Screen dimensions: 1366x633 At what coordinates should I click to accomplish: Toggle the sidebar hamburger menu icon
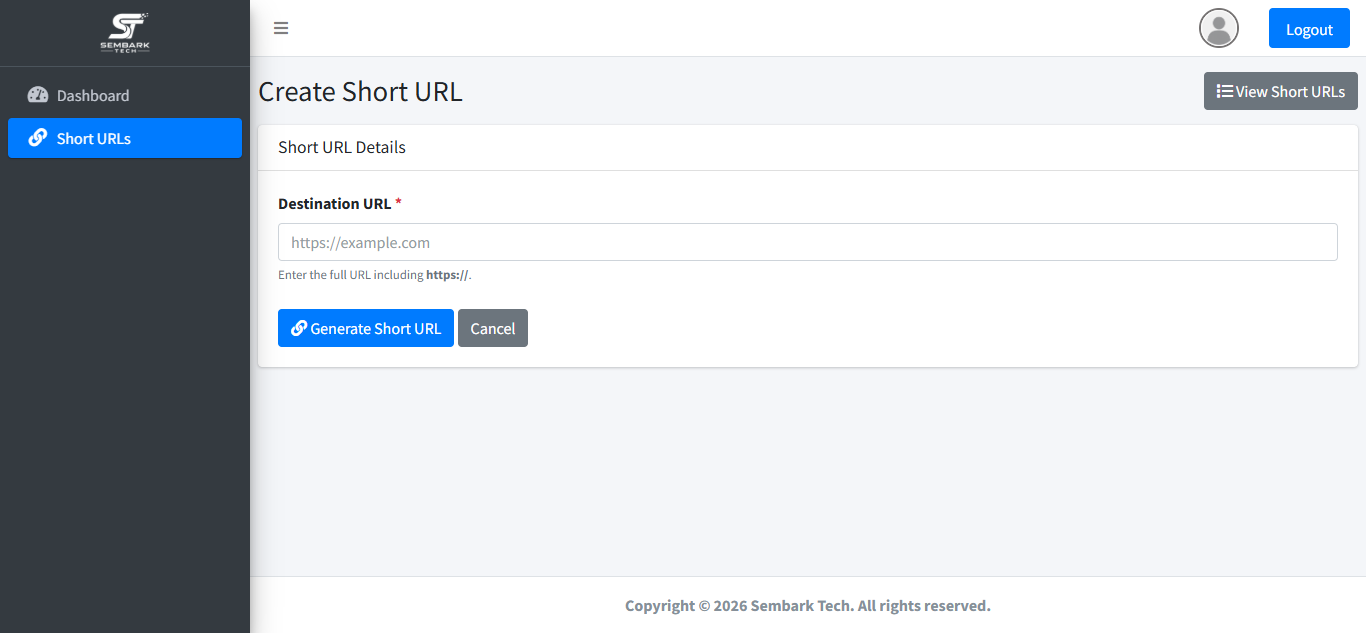(x=281, y=28)
